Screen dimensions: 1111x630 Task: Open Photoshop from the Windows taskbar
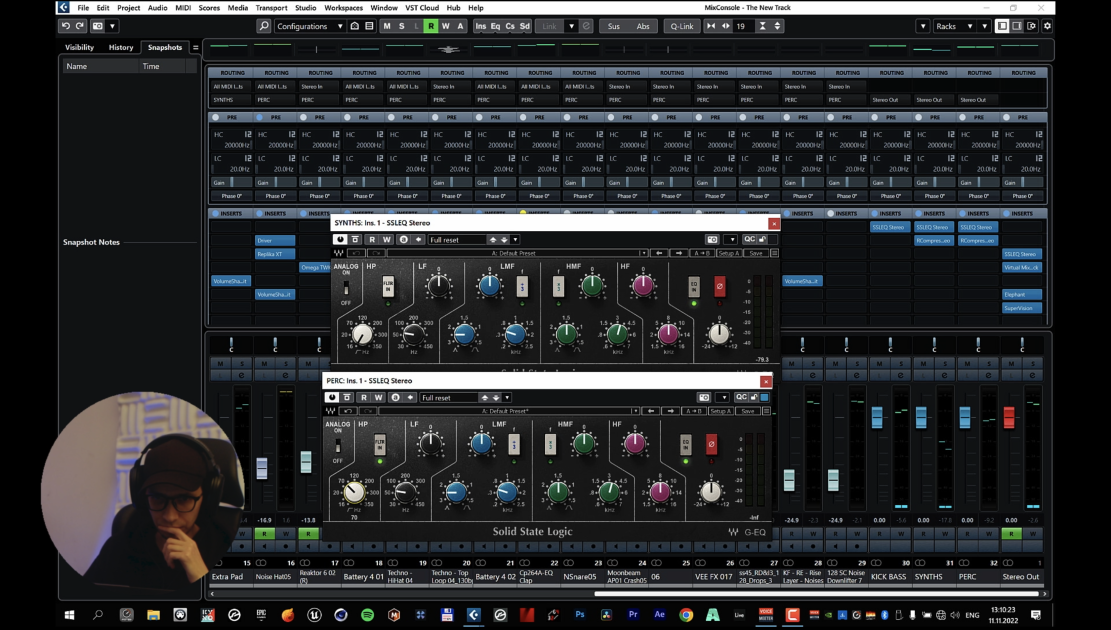(x=580, y=614)
